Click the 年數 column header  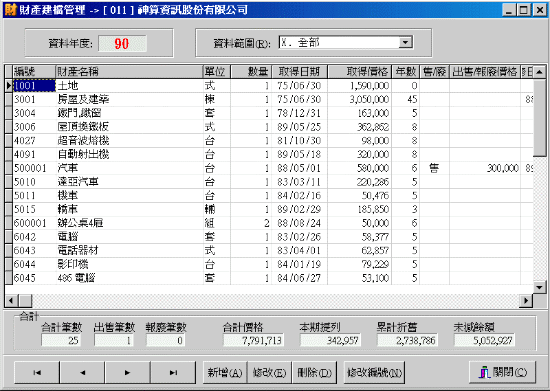point(405,72)
